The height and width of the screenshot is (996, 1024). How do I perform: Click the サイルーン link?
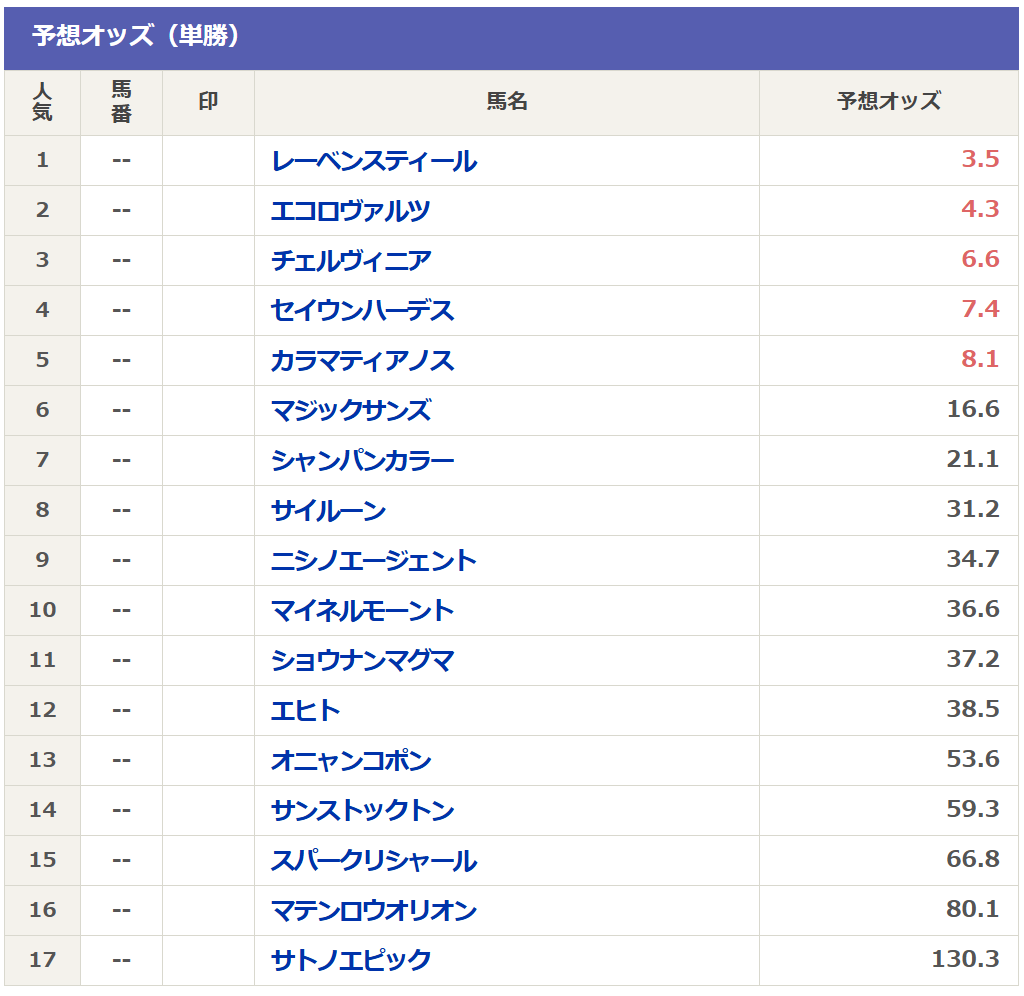point(328,511)
